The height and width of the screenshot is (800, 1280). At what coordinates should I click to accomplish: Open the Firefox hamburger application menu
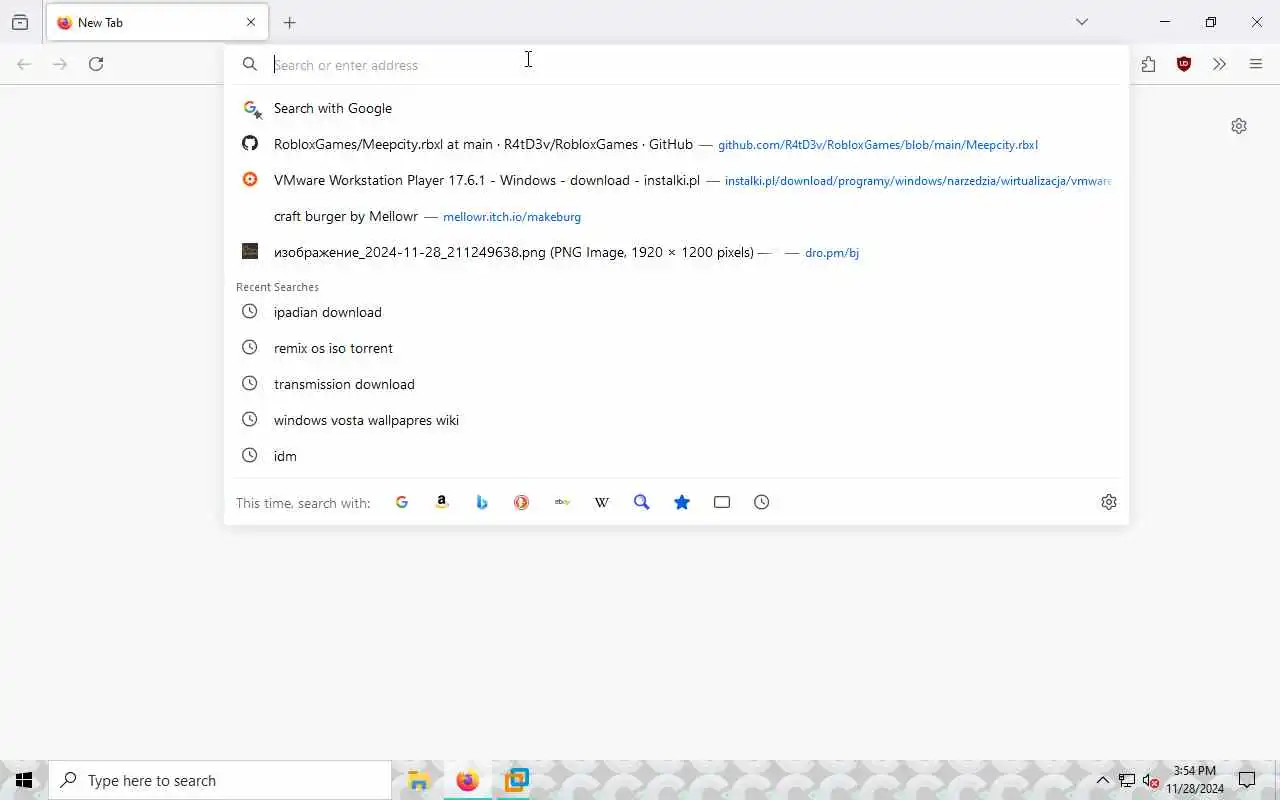pyautogui.click(x=1256, y=64)
